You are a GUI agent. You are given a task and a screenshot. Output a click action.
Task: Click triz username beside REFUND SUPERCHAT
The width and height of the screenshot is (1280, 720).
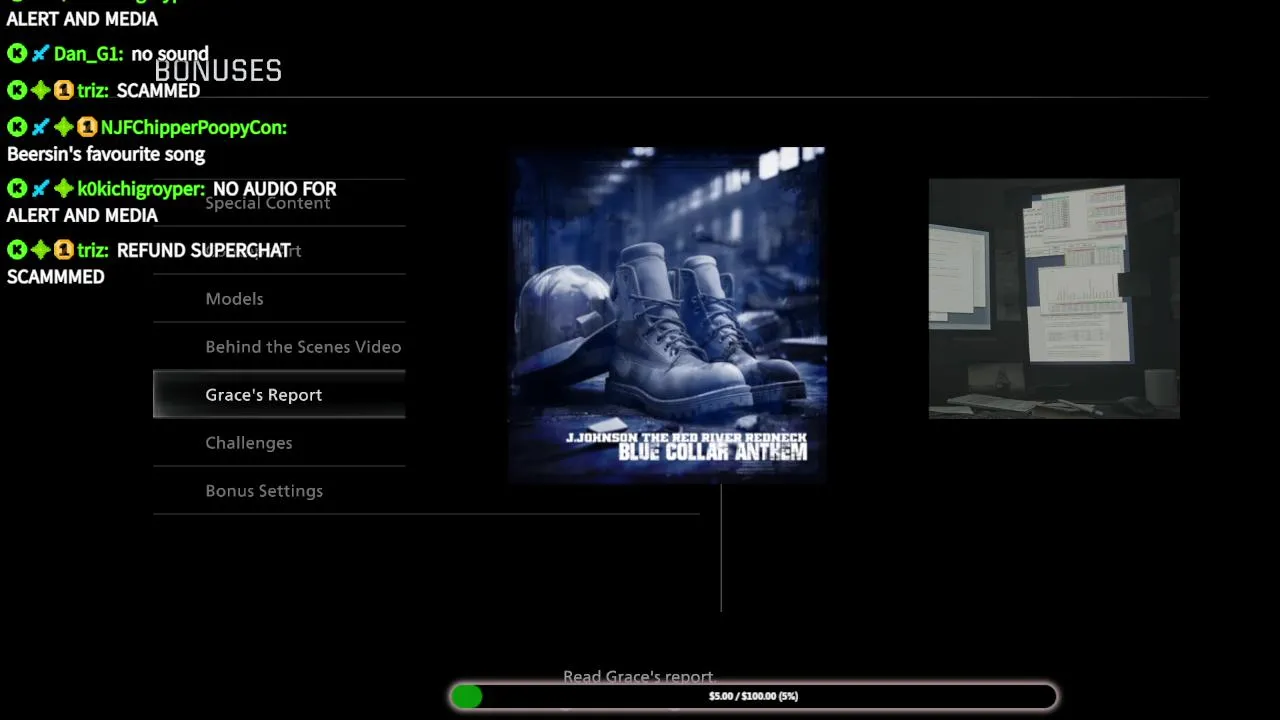tap(92, 251)
